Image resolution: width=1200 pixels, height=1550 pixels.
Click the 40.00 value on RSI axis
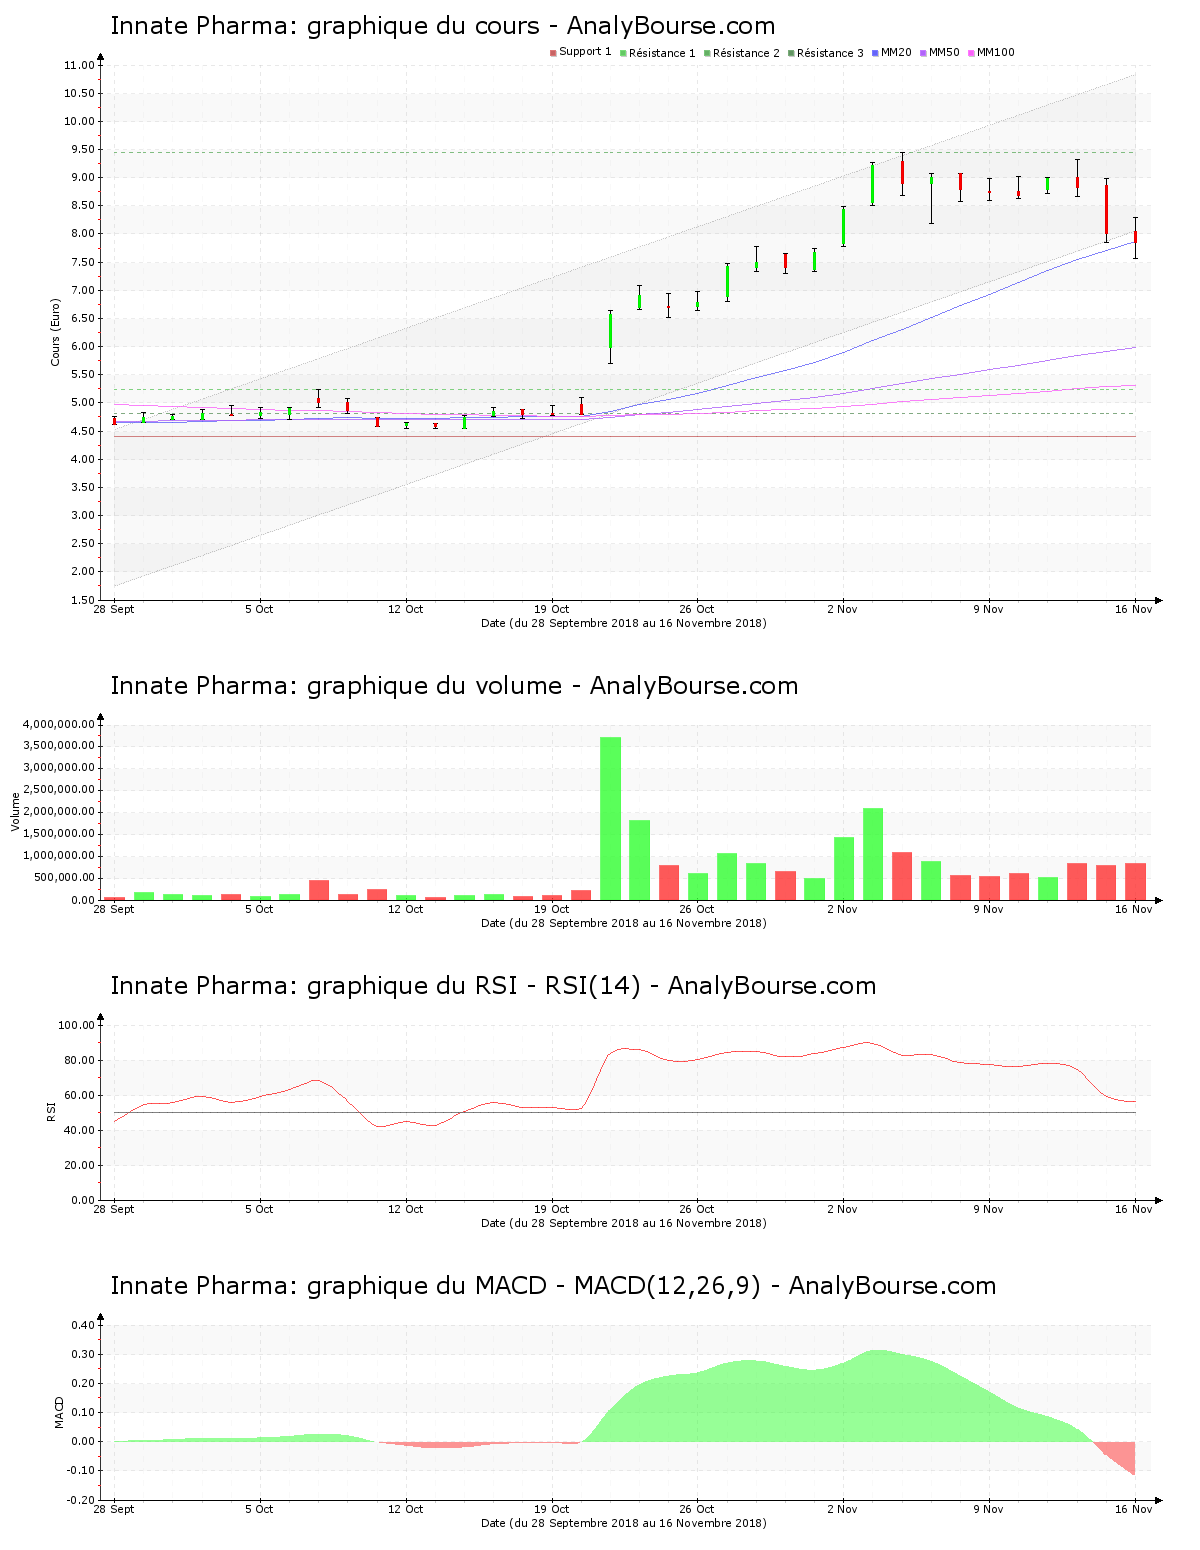pyautogui.click(x=79, y=1131)
